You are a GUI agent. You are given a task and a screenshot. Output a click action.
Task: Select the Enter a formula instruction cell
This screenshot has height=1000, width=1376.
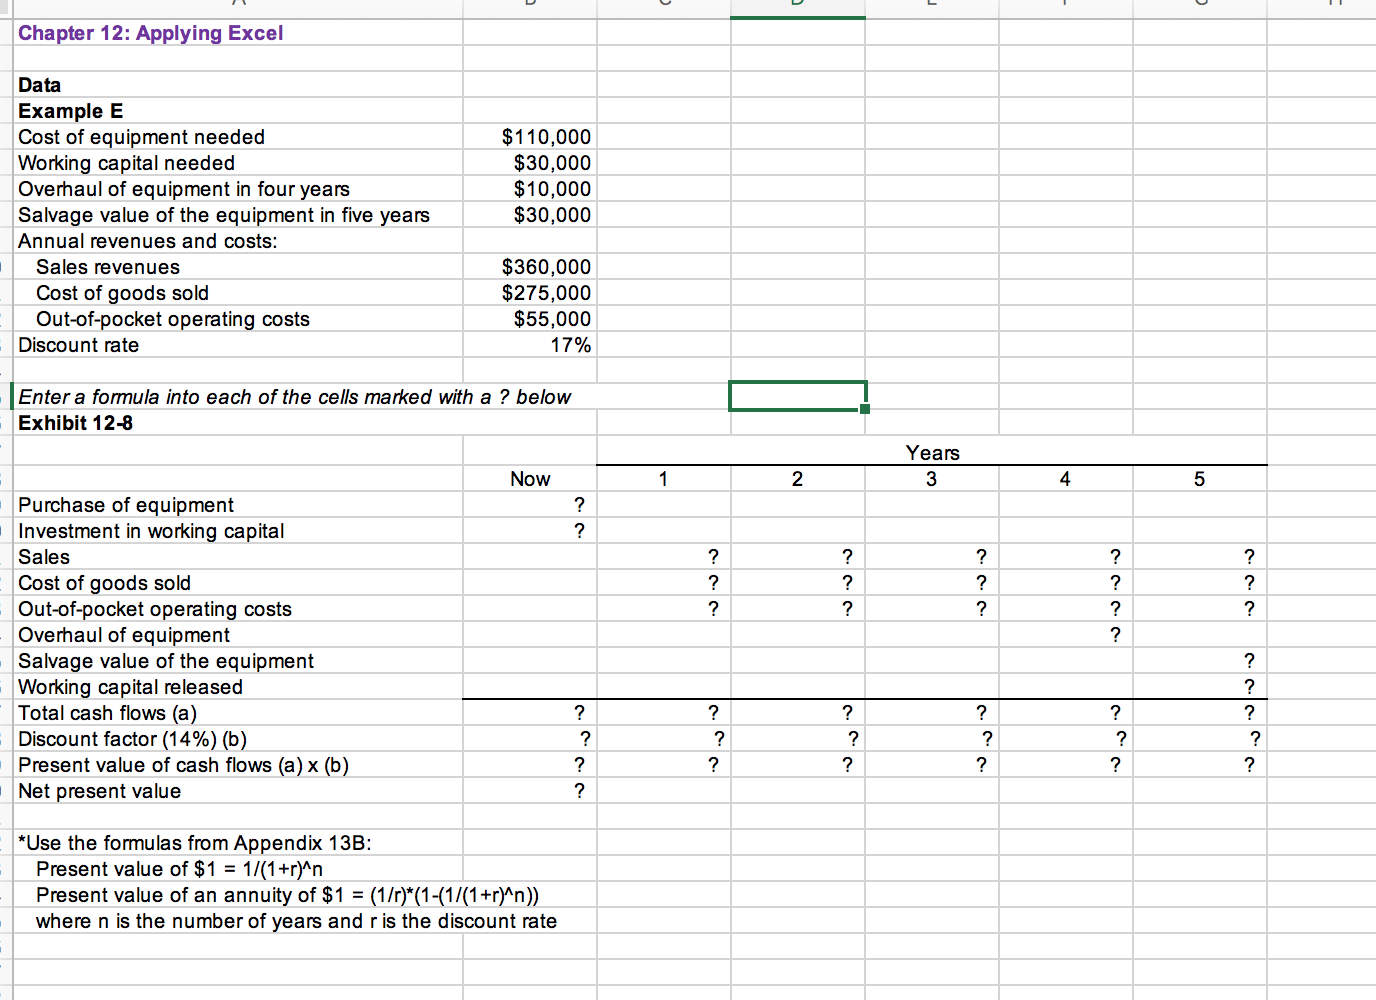click(x=297, y=396)
